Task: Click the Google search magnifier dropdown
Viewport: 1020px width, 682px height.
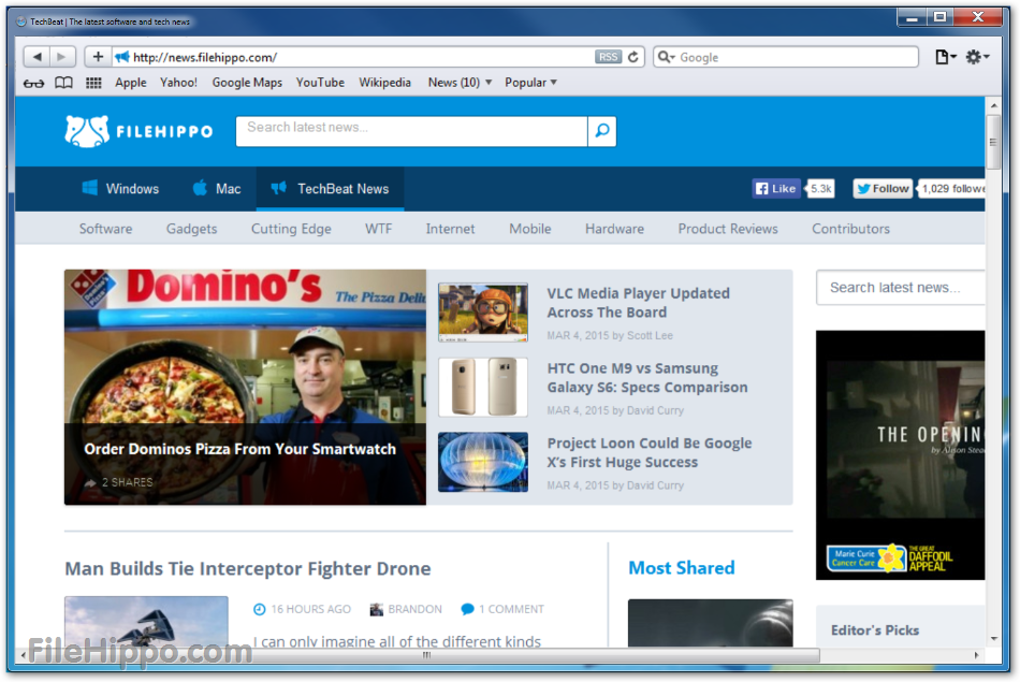Action: coord(666,57)
